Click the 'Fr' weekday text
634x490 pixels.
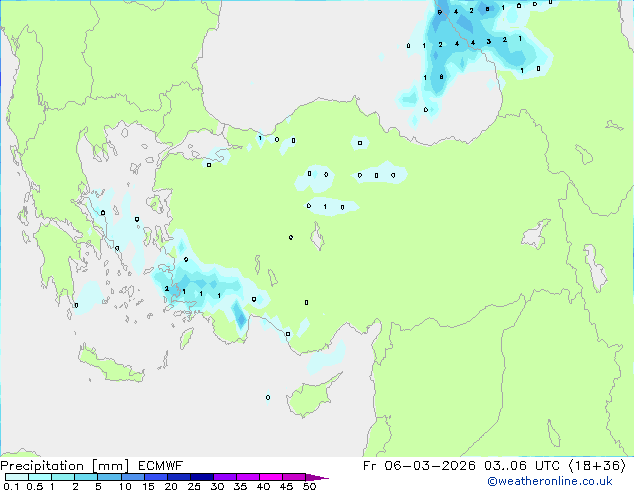370,466
